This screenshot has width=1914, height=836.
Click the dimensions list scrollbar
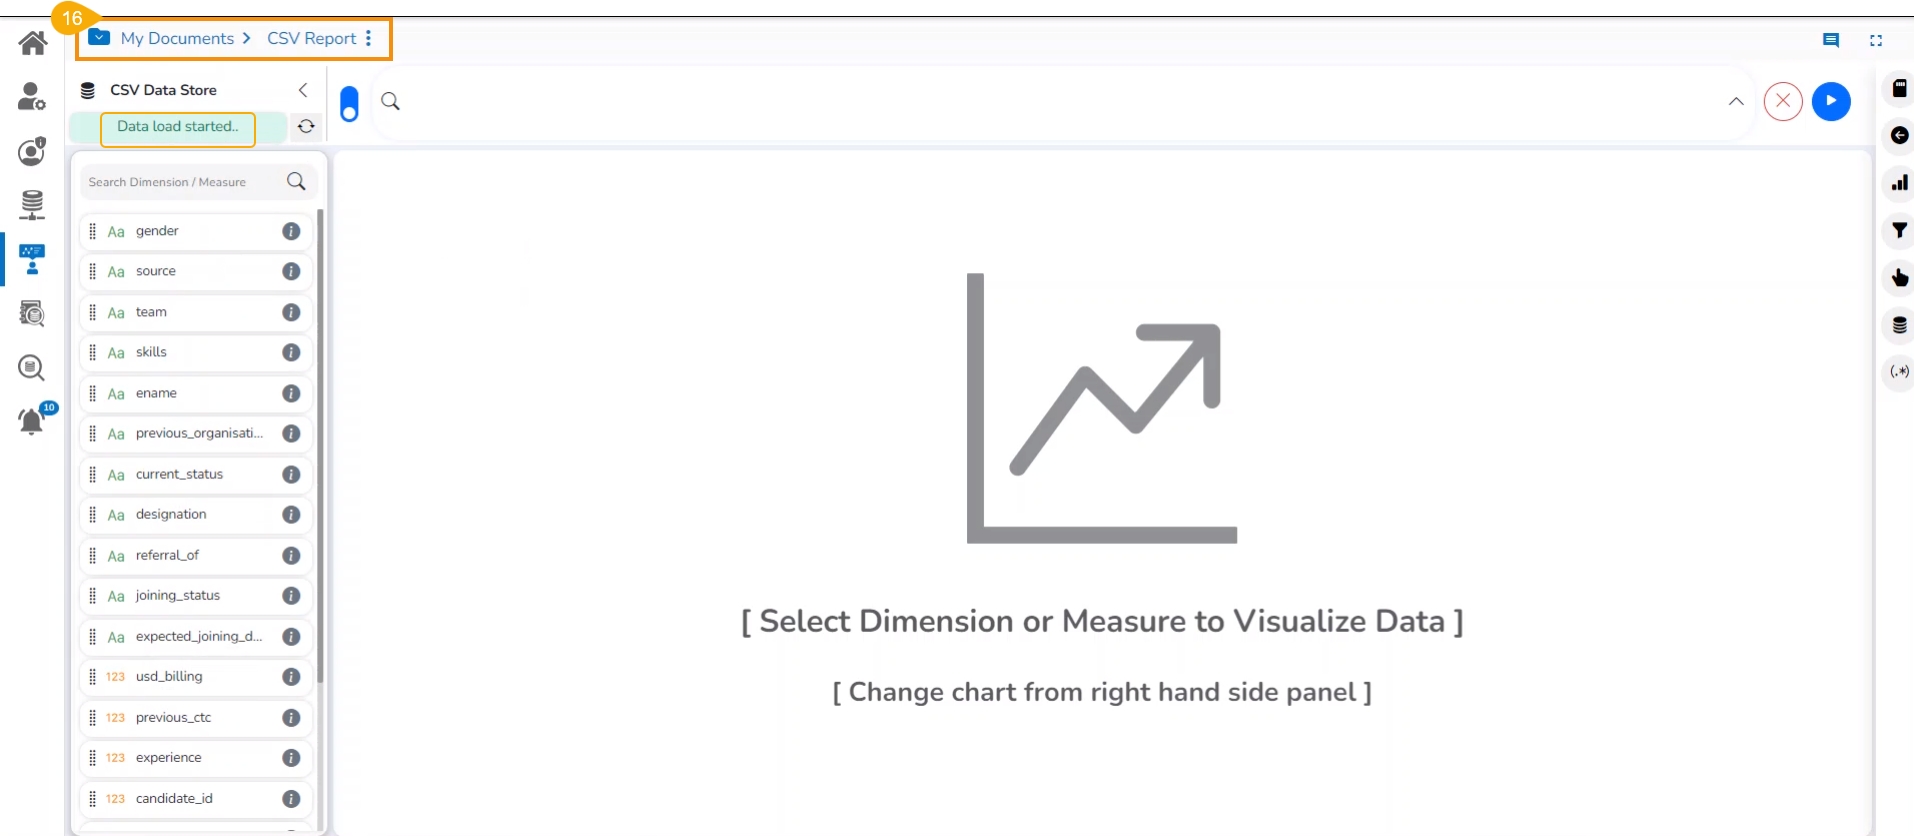tap(320, 445)
